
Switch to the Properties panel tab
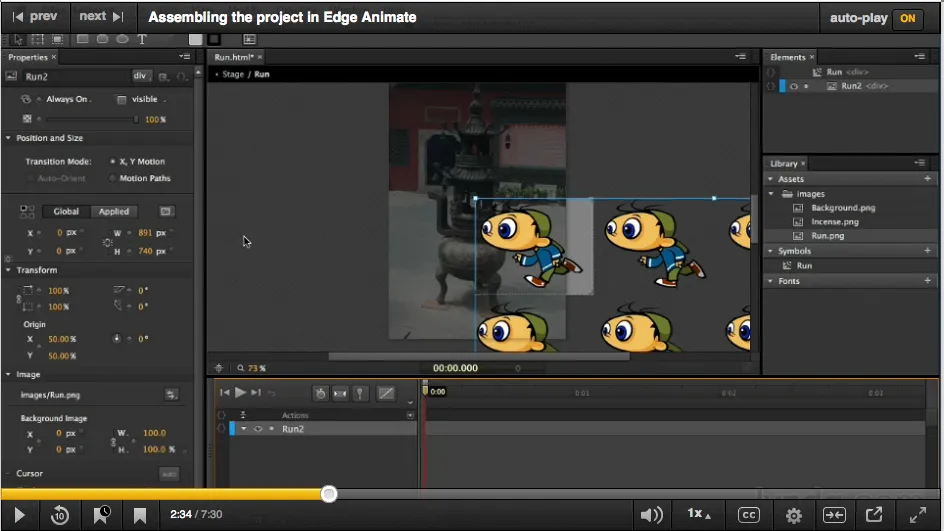coord(28,57)
